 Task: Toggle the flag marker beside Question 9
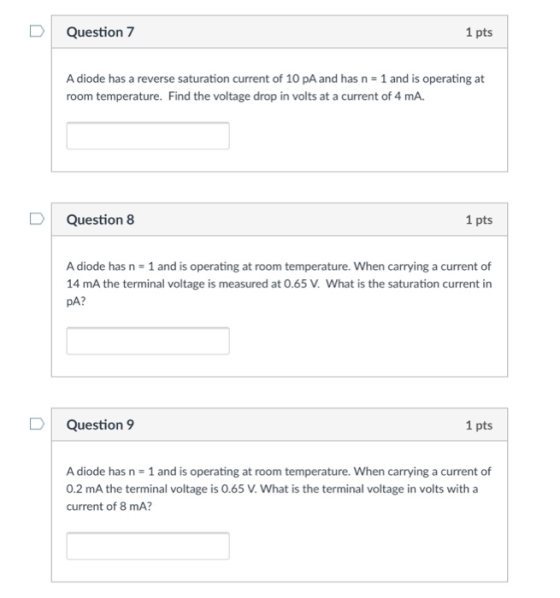(37, 424)
